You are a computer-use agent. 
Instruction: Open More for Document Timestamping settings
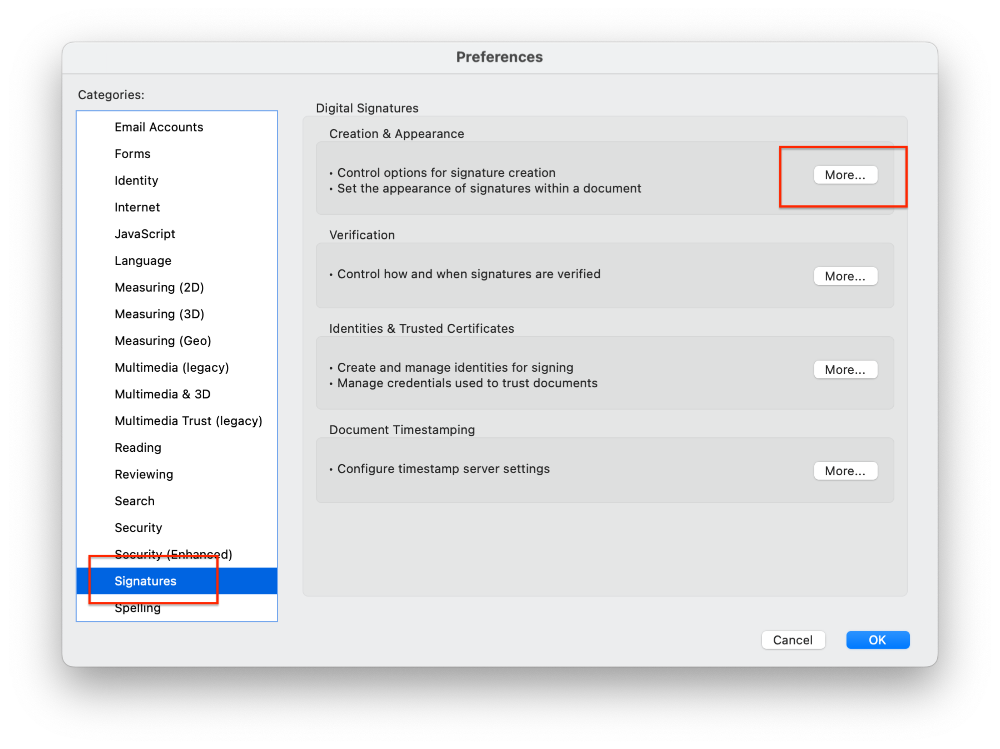tap(845, 471)
